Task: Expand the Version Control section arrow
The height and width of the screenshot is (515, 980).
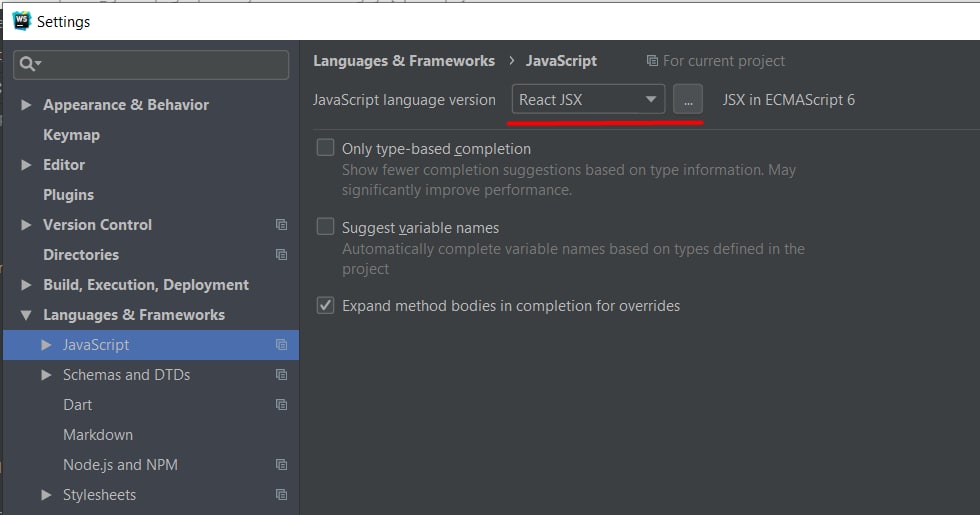Action: (x=26, y=224)
